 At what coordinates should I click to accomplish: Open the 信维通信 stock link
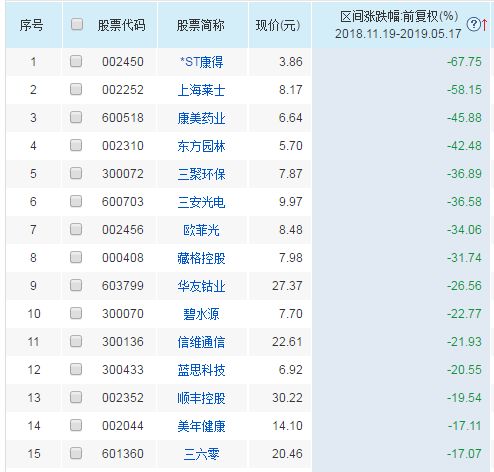click(x=201, y=342)
